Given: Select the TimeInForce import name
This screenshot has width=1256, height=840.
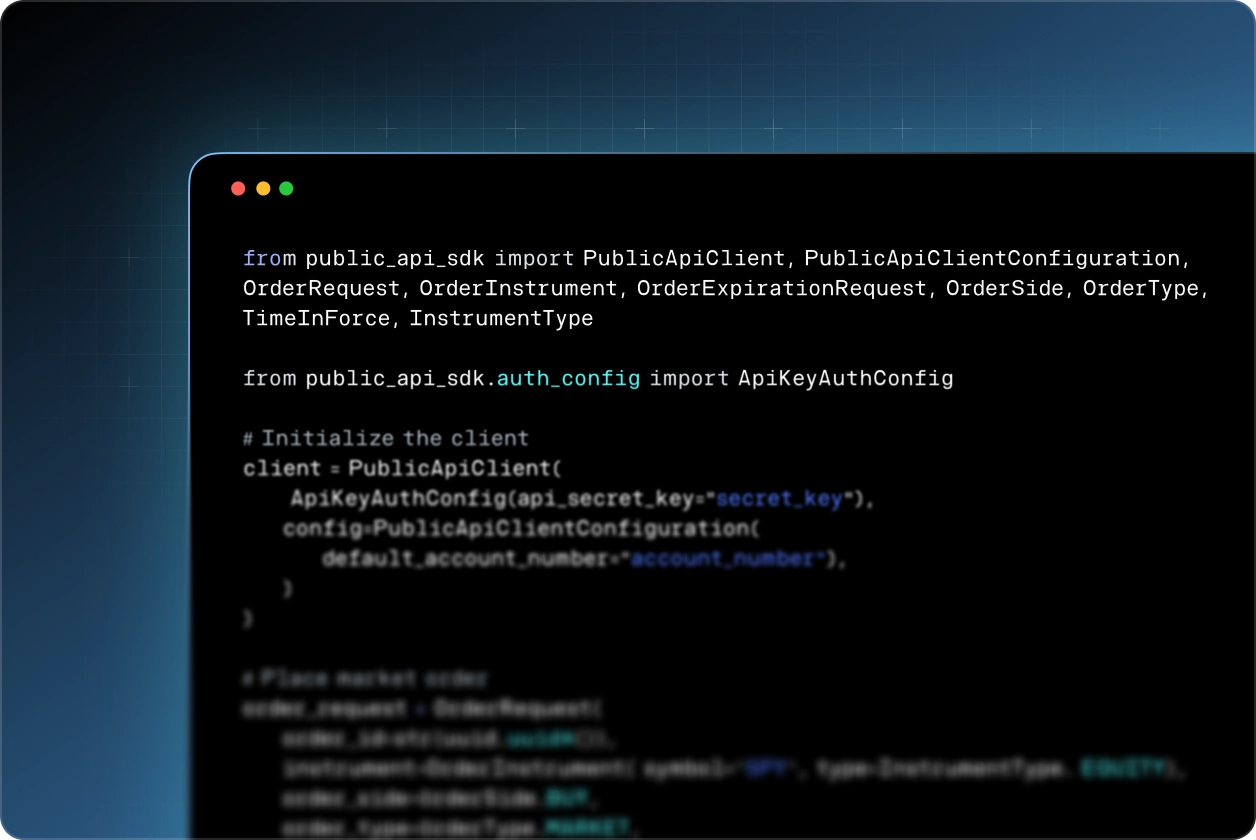Looking at the screenshot, I should (316, 319).
